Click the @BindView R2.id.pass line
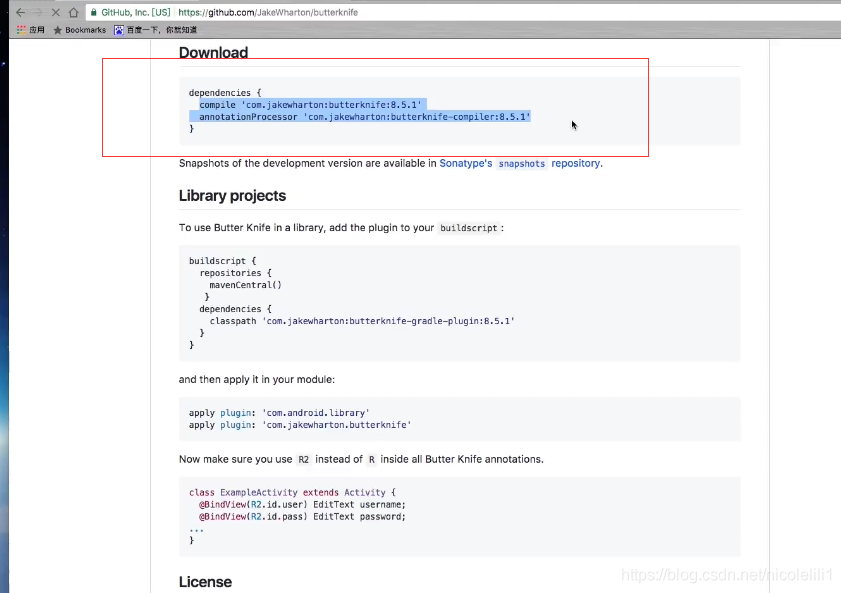The height and width of the screenshot is (593, 841). point(303,516)
